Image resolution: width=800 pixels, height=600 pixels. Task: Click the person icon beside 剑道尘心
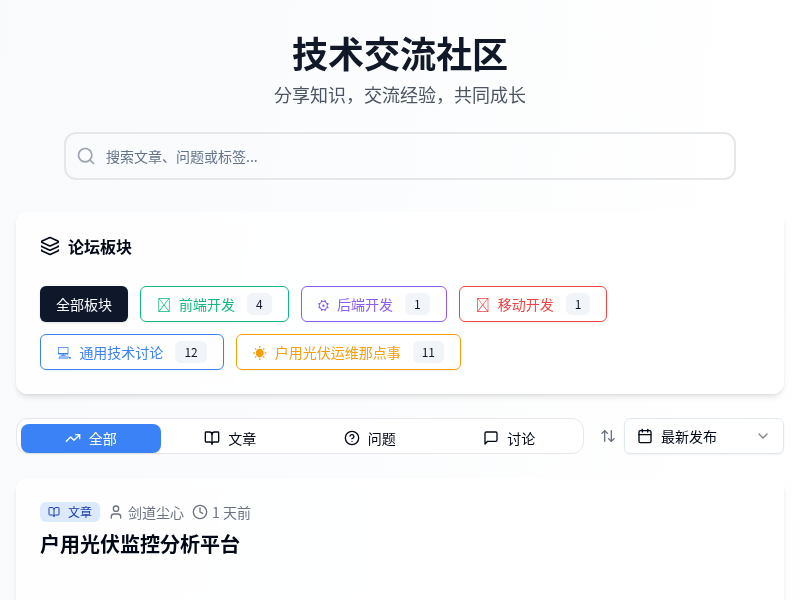tap(115, 512)
